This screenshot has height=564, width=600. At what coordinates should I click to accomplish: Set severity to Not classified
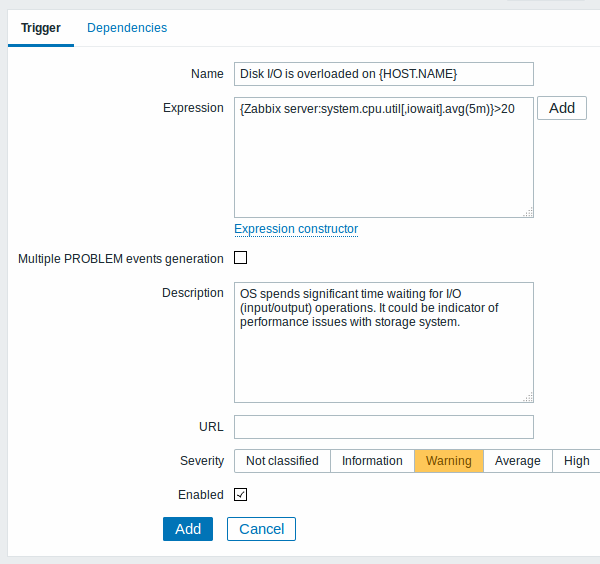coord(282,461)
